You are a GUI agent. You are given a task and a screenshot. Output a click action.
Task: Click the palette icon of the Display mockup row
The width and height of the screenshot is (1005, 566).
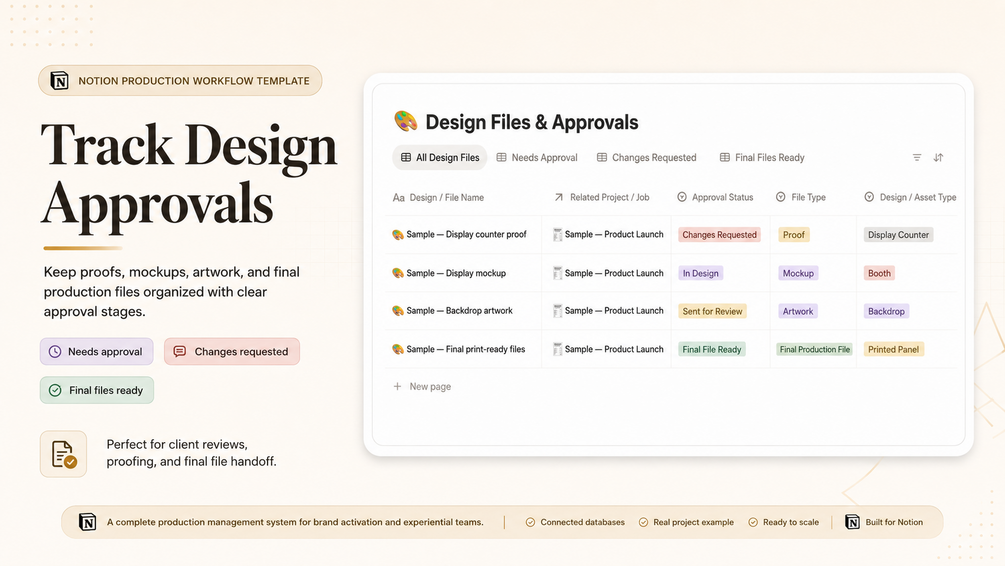pyautogui.click(x=398, y=273)
